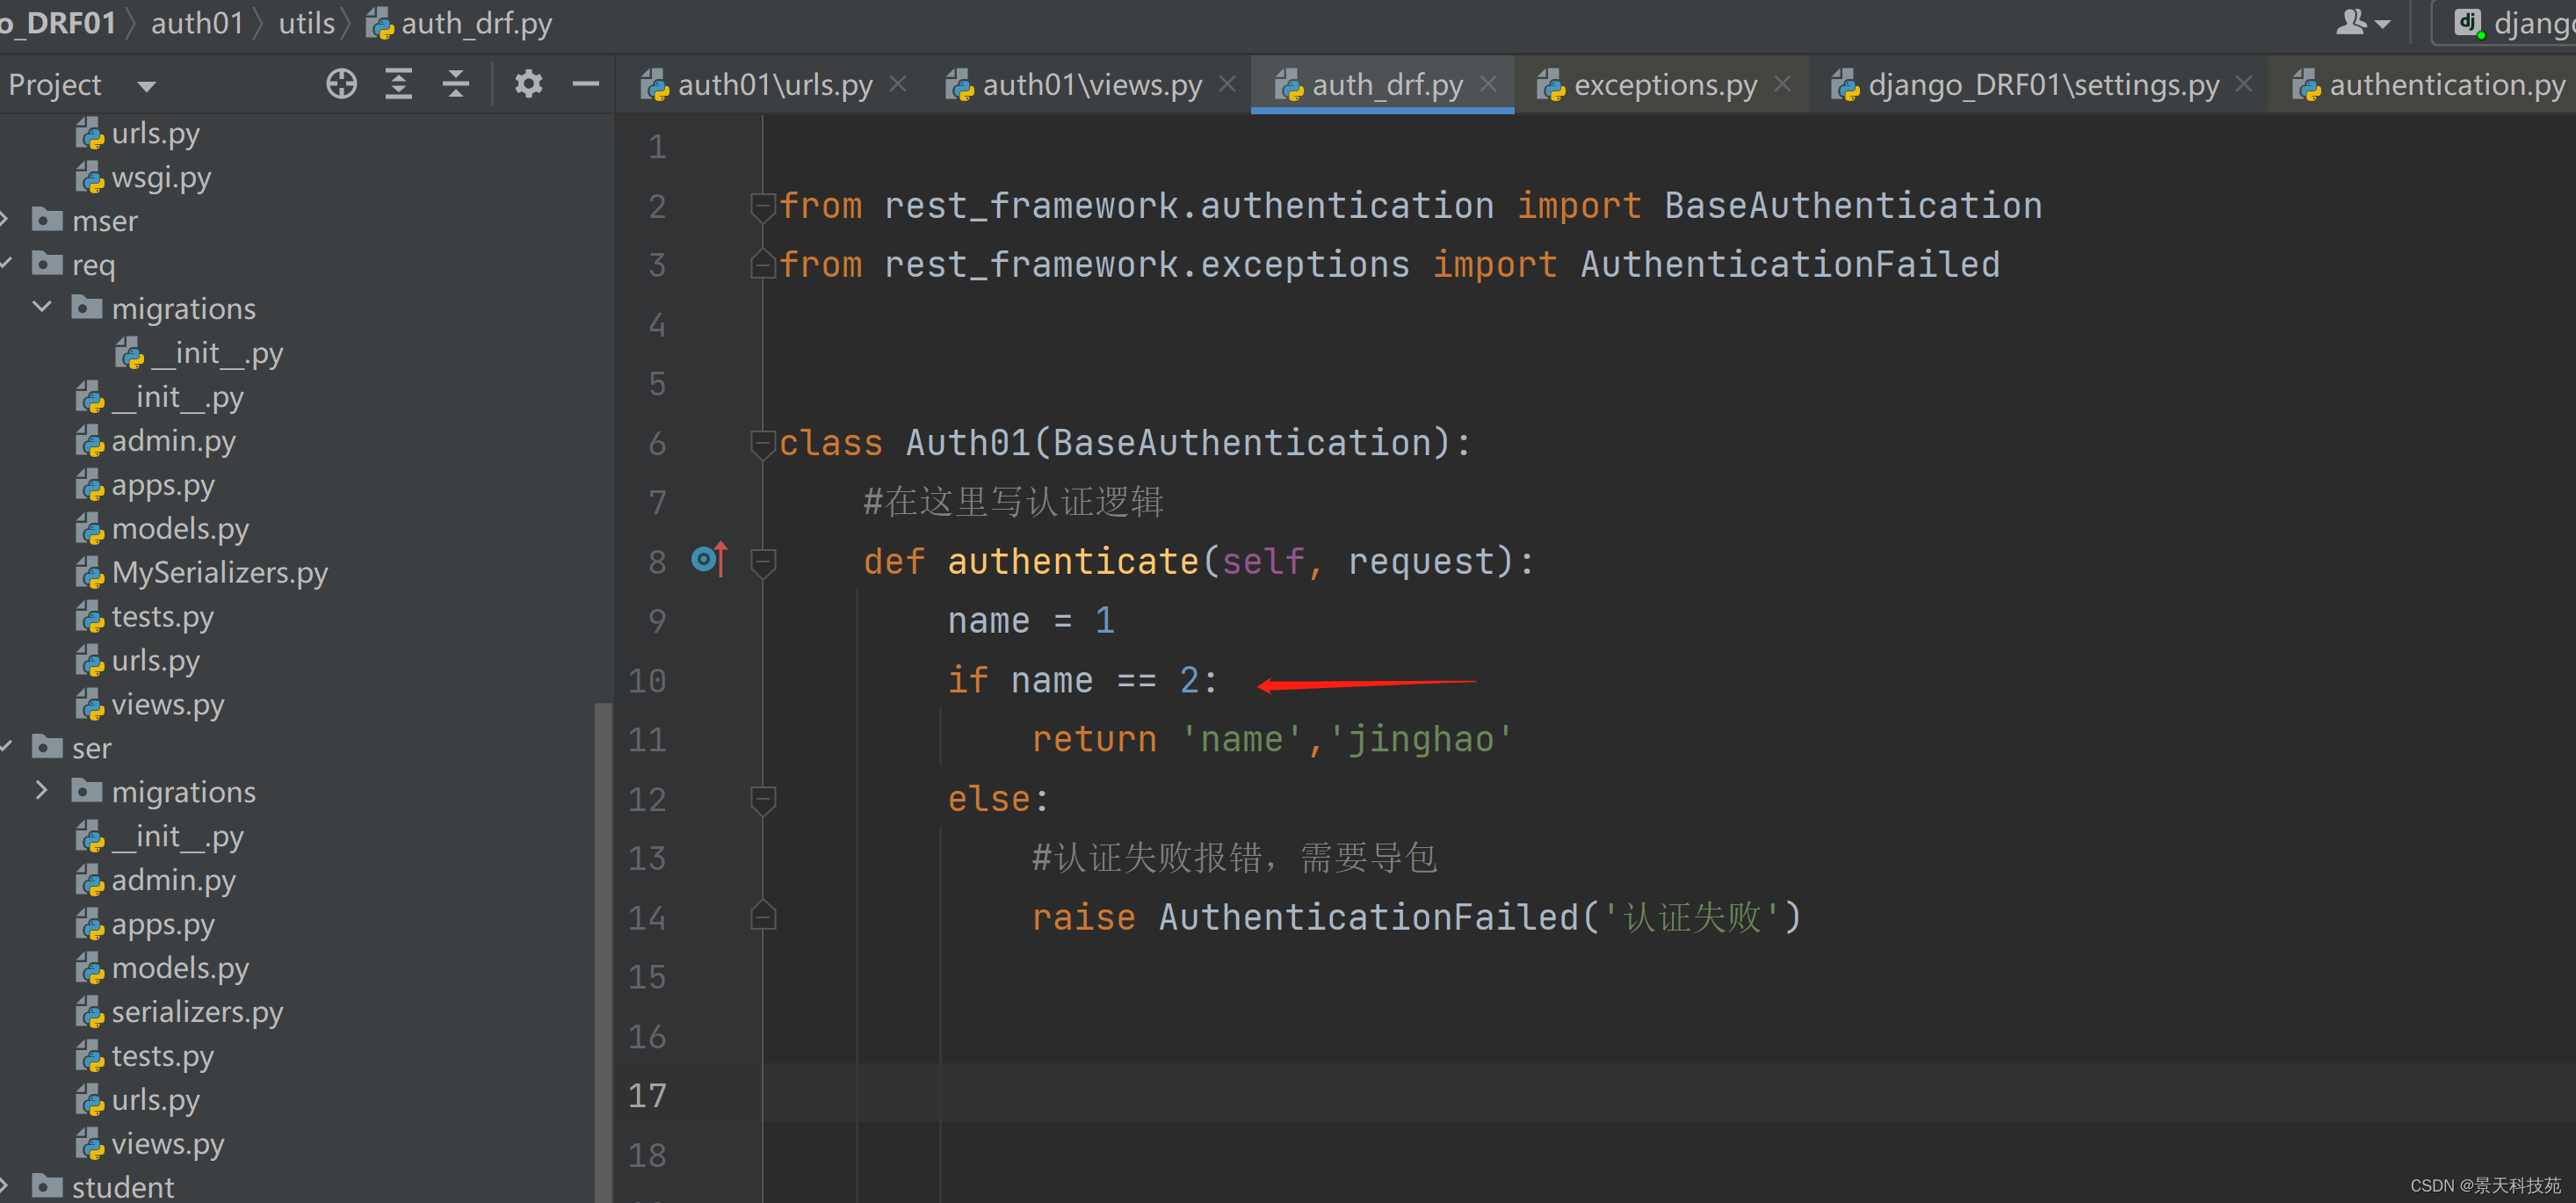Image resolution: width=2576 pixels, height=1203 pixels.
Task: Click the authenticate method name on line 8
Action: [1073, 562]
